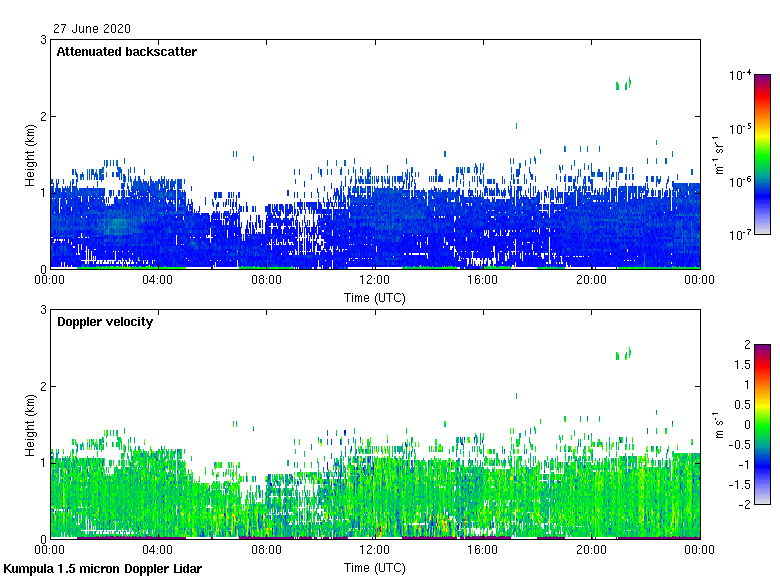The width and height of the screenshot is (780, 580).
Task: Click the Kumpula 1.5 micron Doppler Lidar caption
Action: click(102, 569)
